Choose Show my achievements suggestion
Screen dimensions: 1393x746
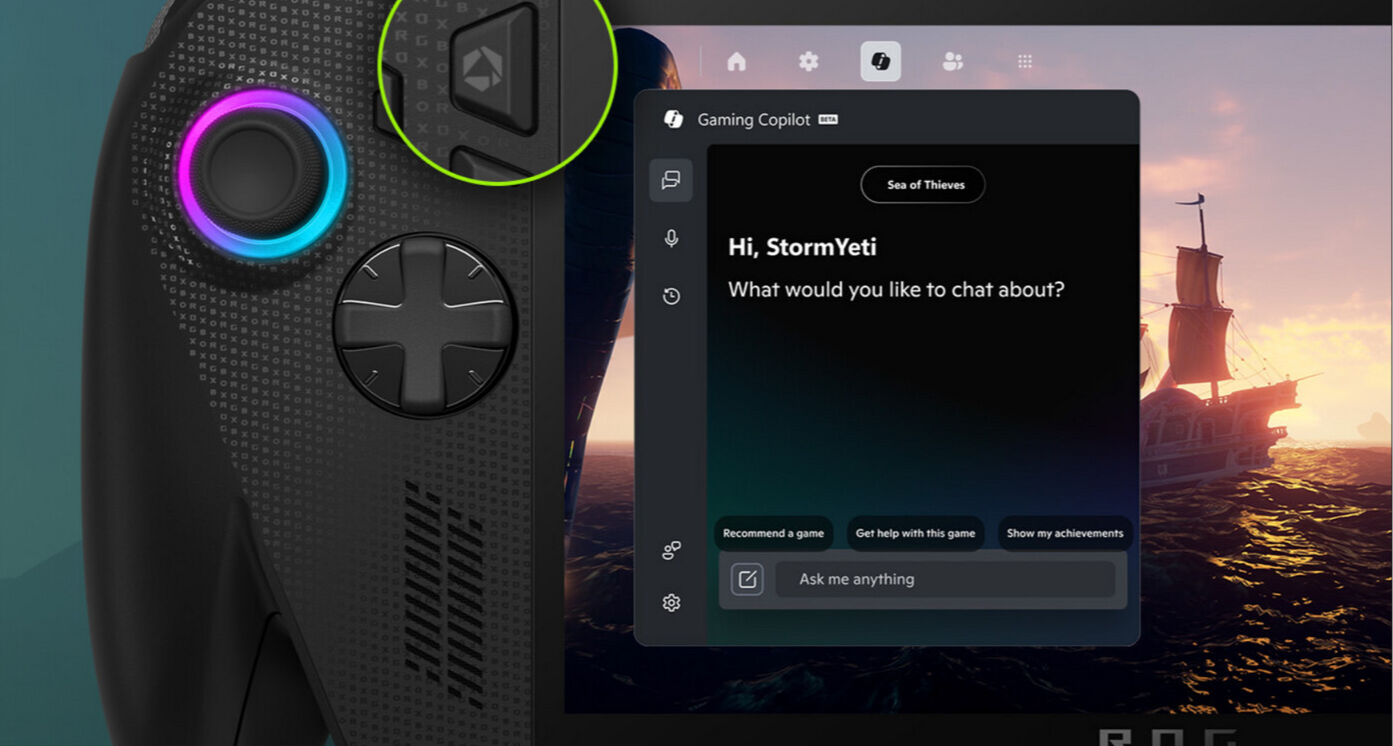tap(1065, 533)
